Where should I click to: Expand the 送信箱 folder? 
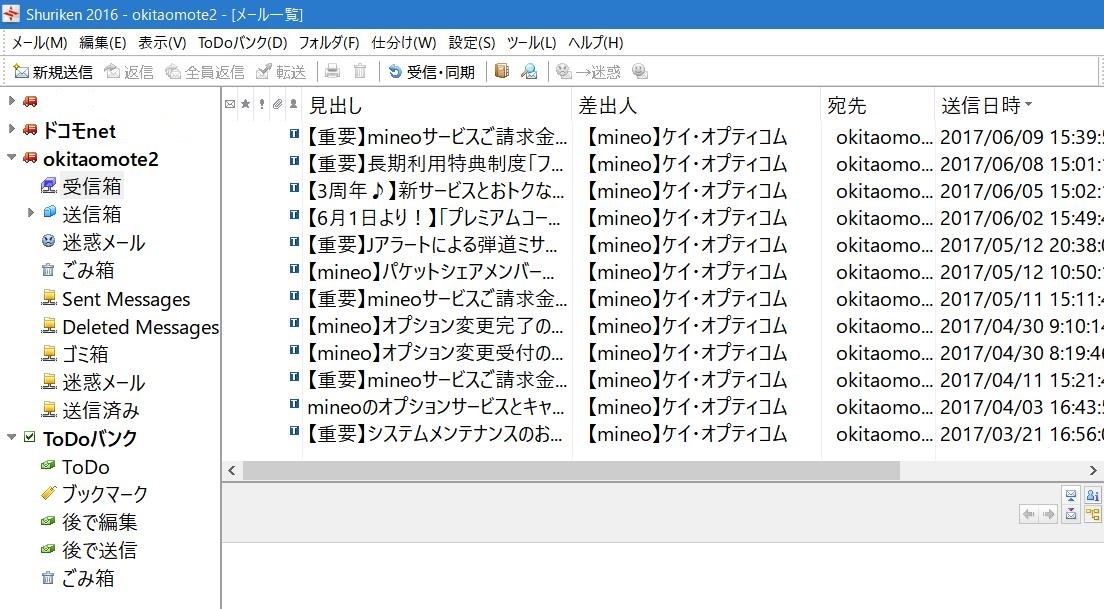tap(31, 213)
